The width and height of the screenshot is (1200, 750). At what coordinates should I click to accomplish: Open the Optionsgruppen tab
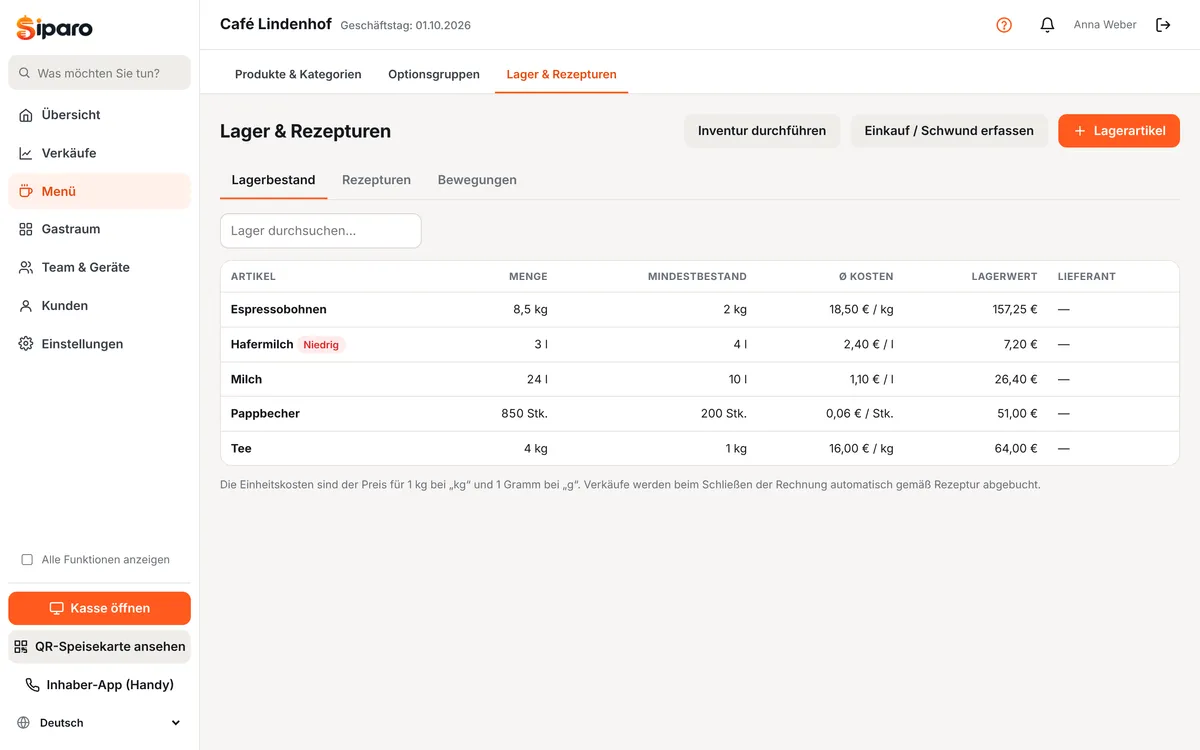(x=434, y=74)
